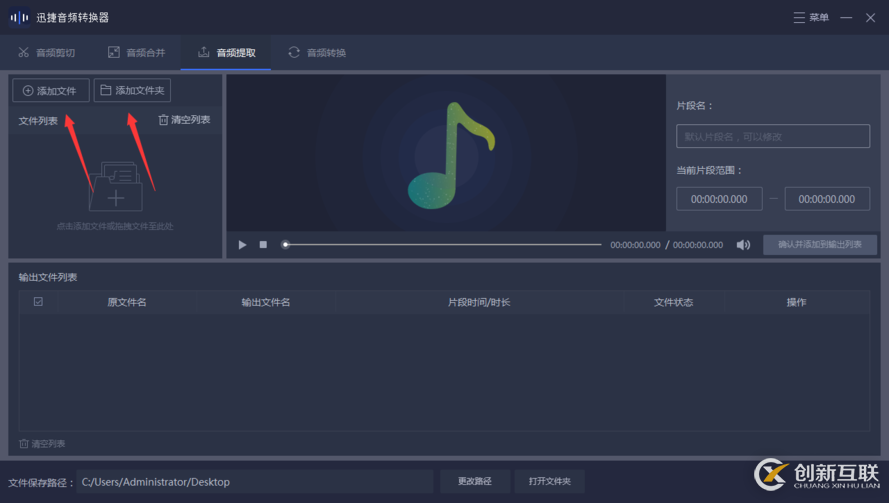The width and height of the screenshot is (889, 503).
Task: Close the converter window
Action: 870,18
